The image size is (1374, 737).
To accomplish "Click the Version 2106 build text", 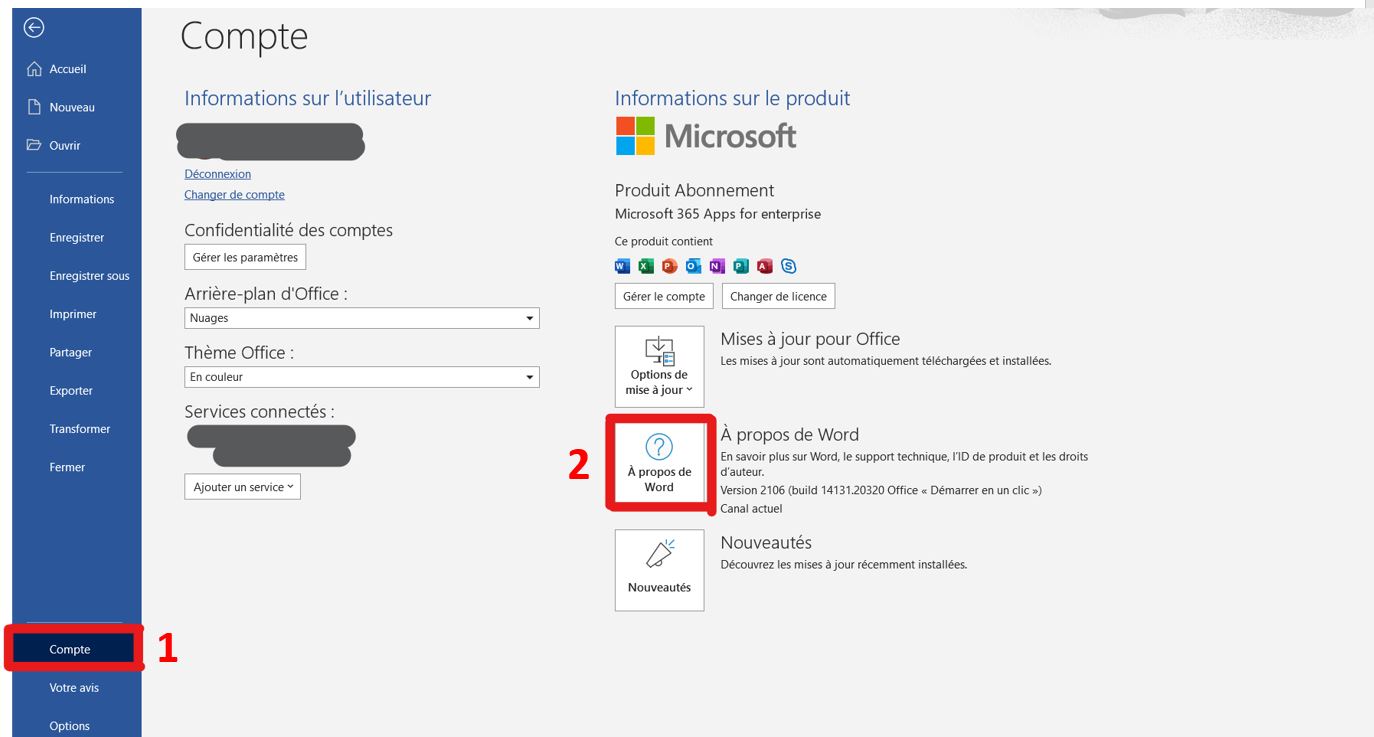I will 881,490.
